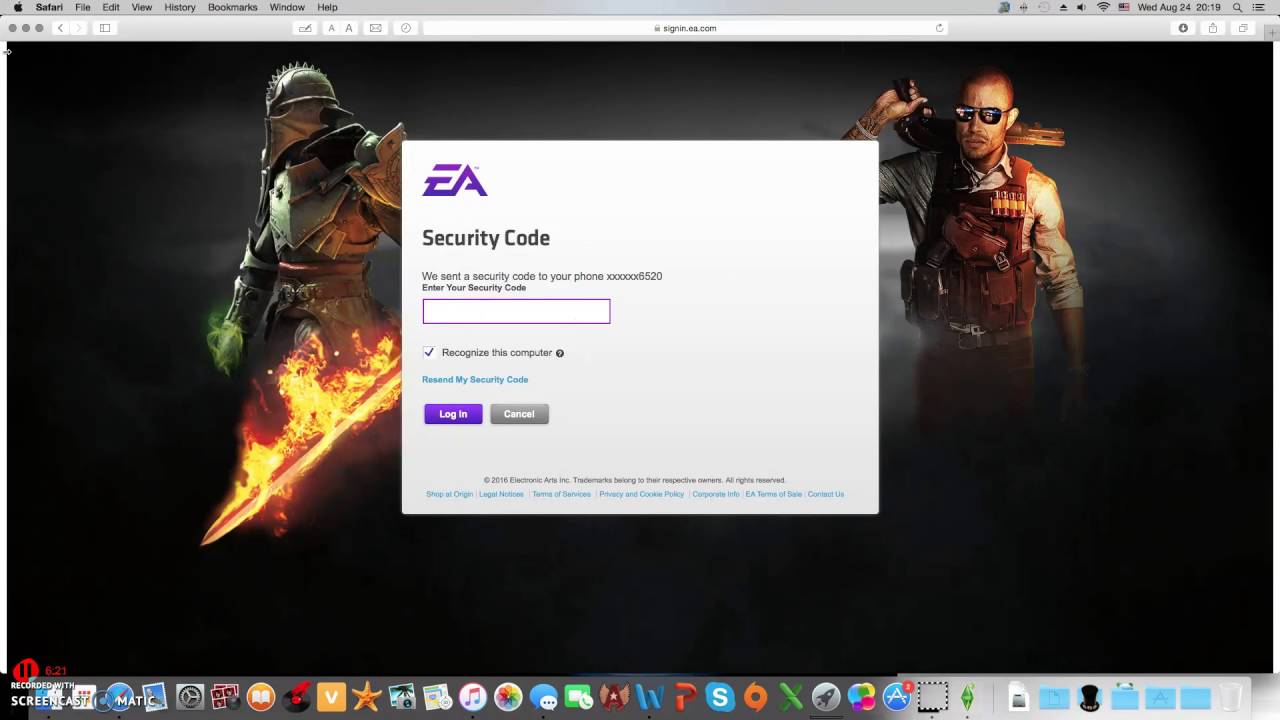Viewport: 1280px width, 720px height.
Task: Open the Help menu
Action: 327,7
